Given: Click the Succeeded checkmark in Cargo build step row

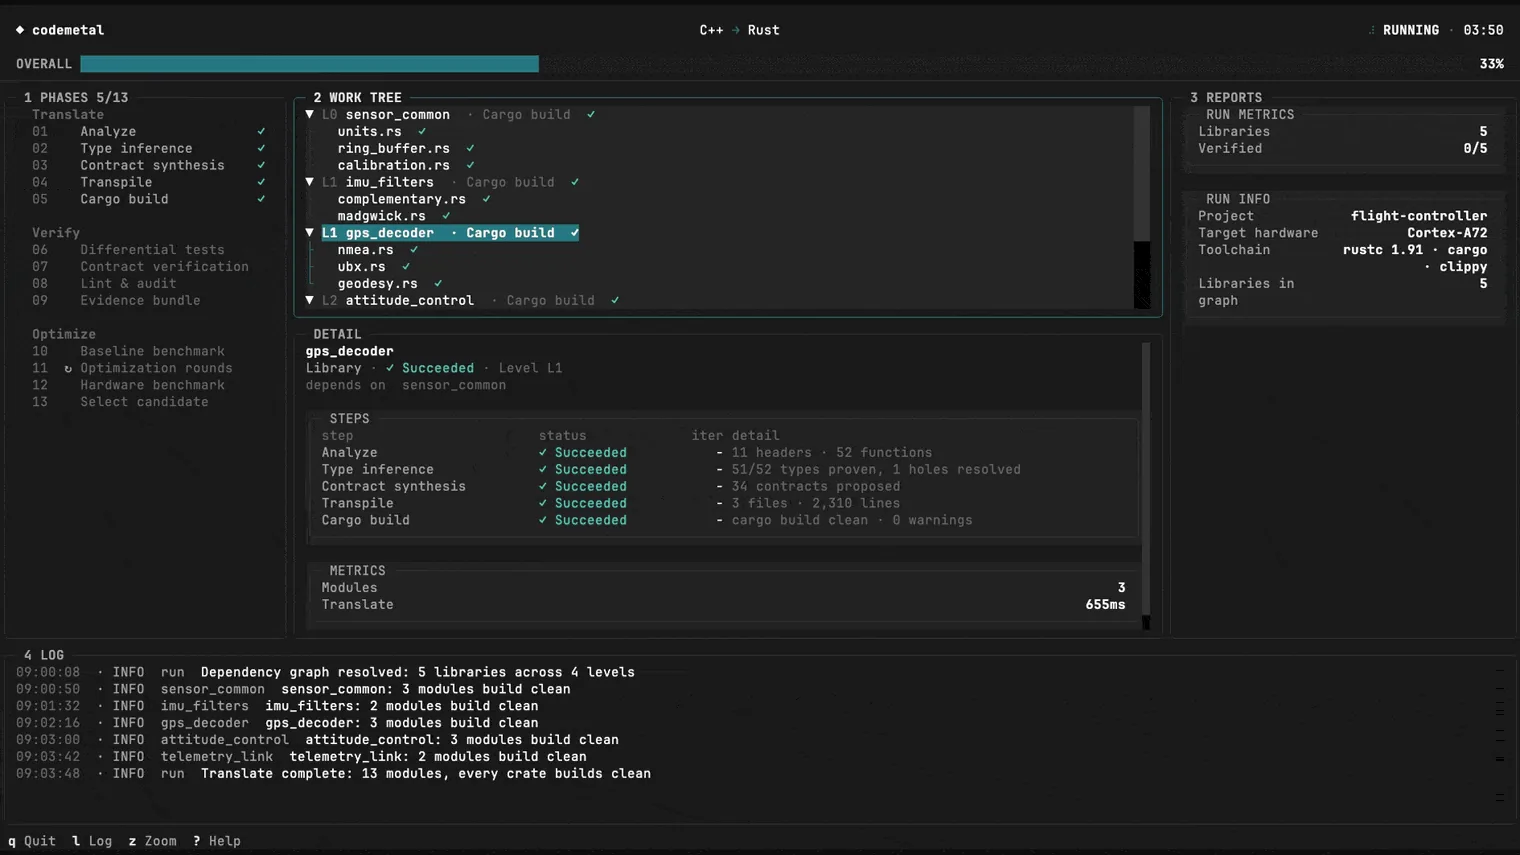Looking at the screenshot, I should click(x=543, y=521).
